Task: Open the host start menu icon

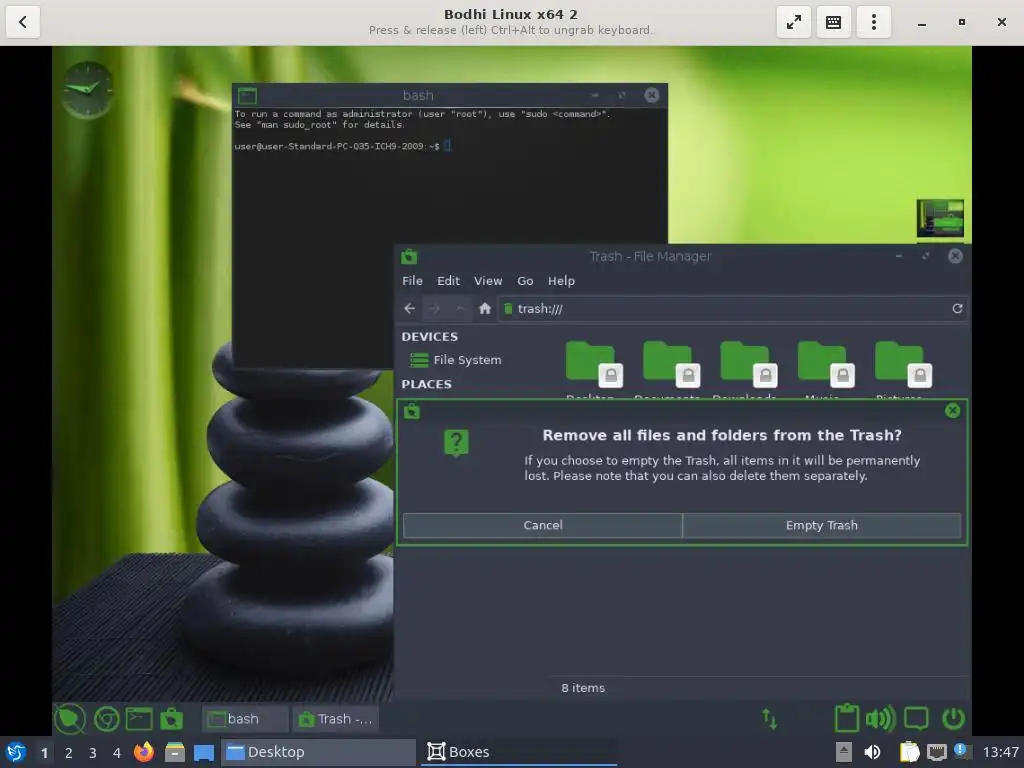Action: pyautogui.click(x=16, y=752)
